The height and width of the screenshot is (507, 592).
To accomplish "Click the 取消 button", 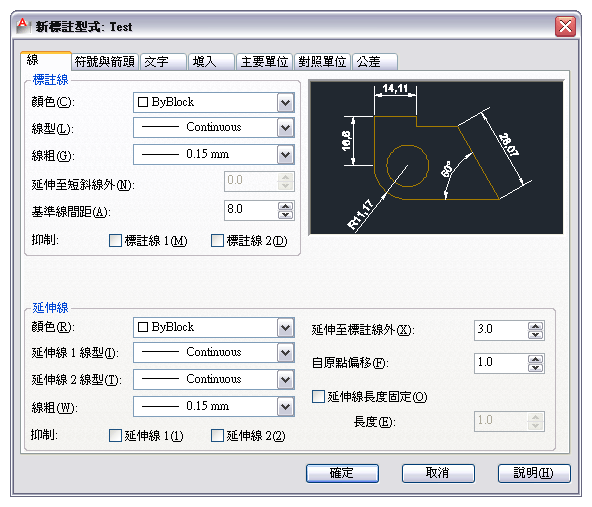I will (438, 473).
